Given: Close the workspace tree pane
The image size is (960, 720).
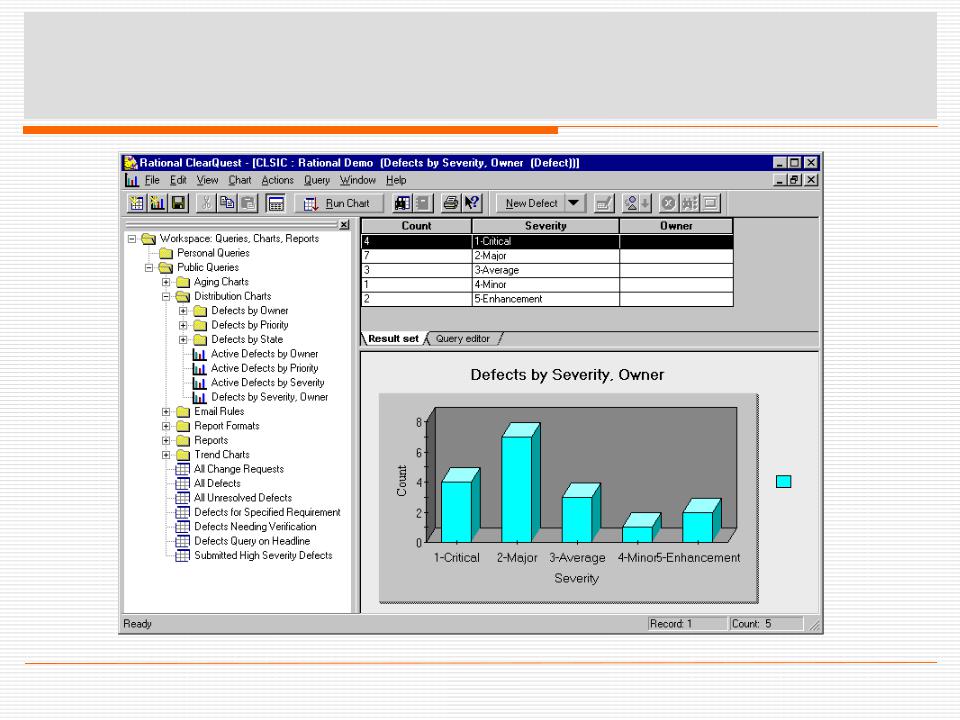Looking at the screenshot, I should 345,225.
